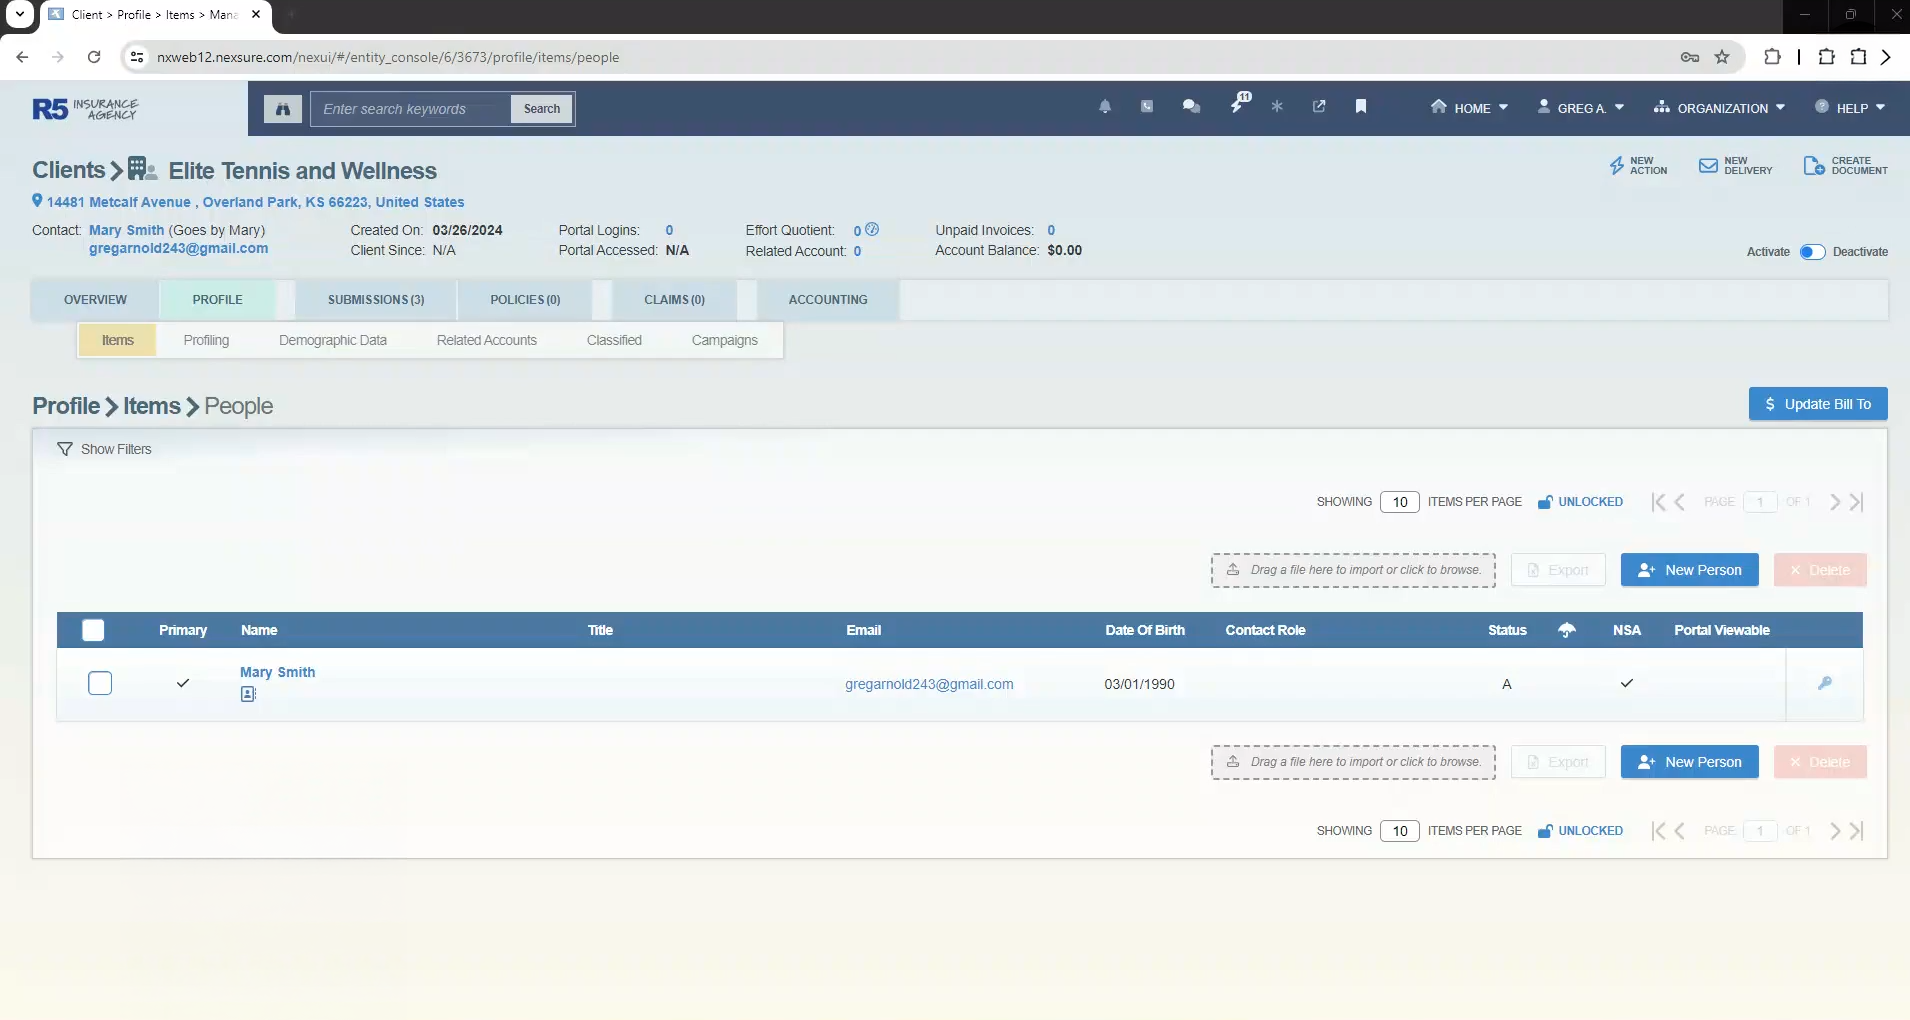The height and width of the screenshot is (1020, 1910).
Task: Click the New Action lightning icon
Action: coord(1617,166)
